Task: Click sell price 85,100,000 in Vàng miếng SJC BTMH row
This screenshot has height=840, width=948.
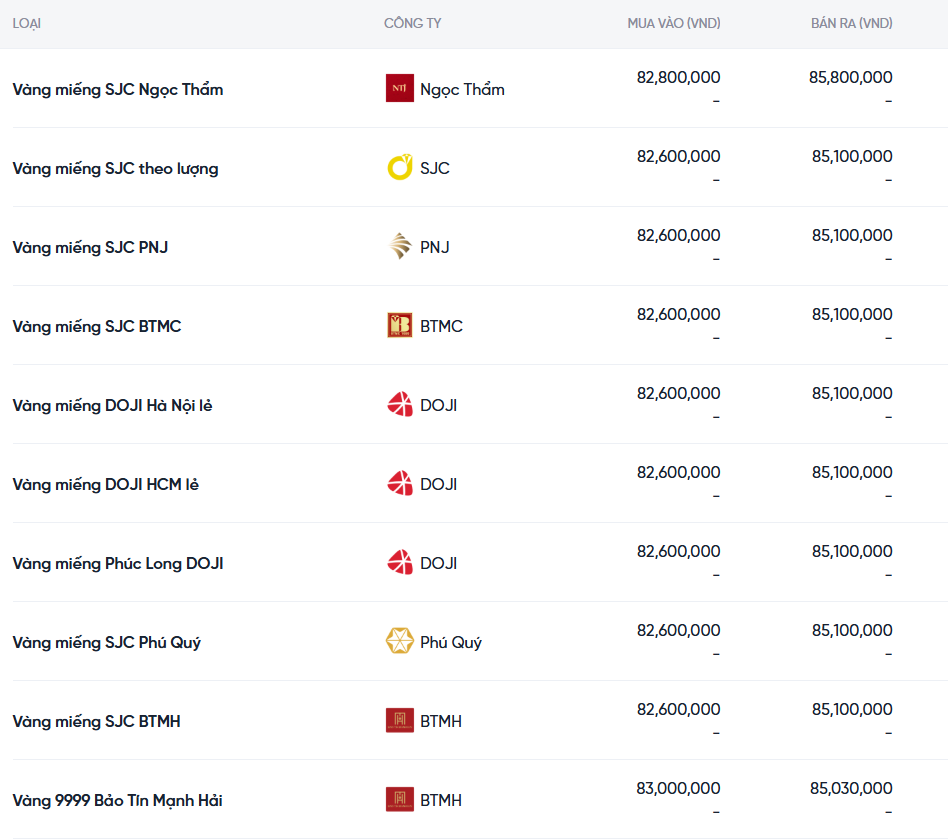Action: pyautogui.click(x=852, y=709)
